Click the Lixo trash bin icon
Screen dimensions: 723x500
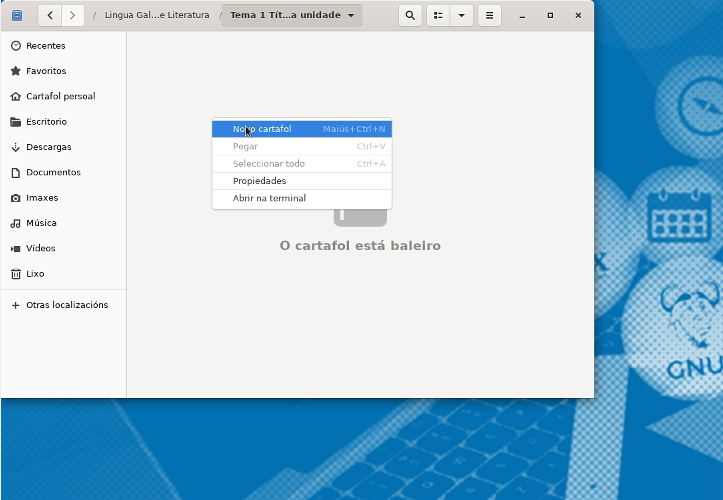pyautogui.click(x=15, y=274)
